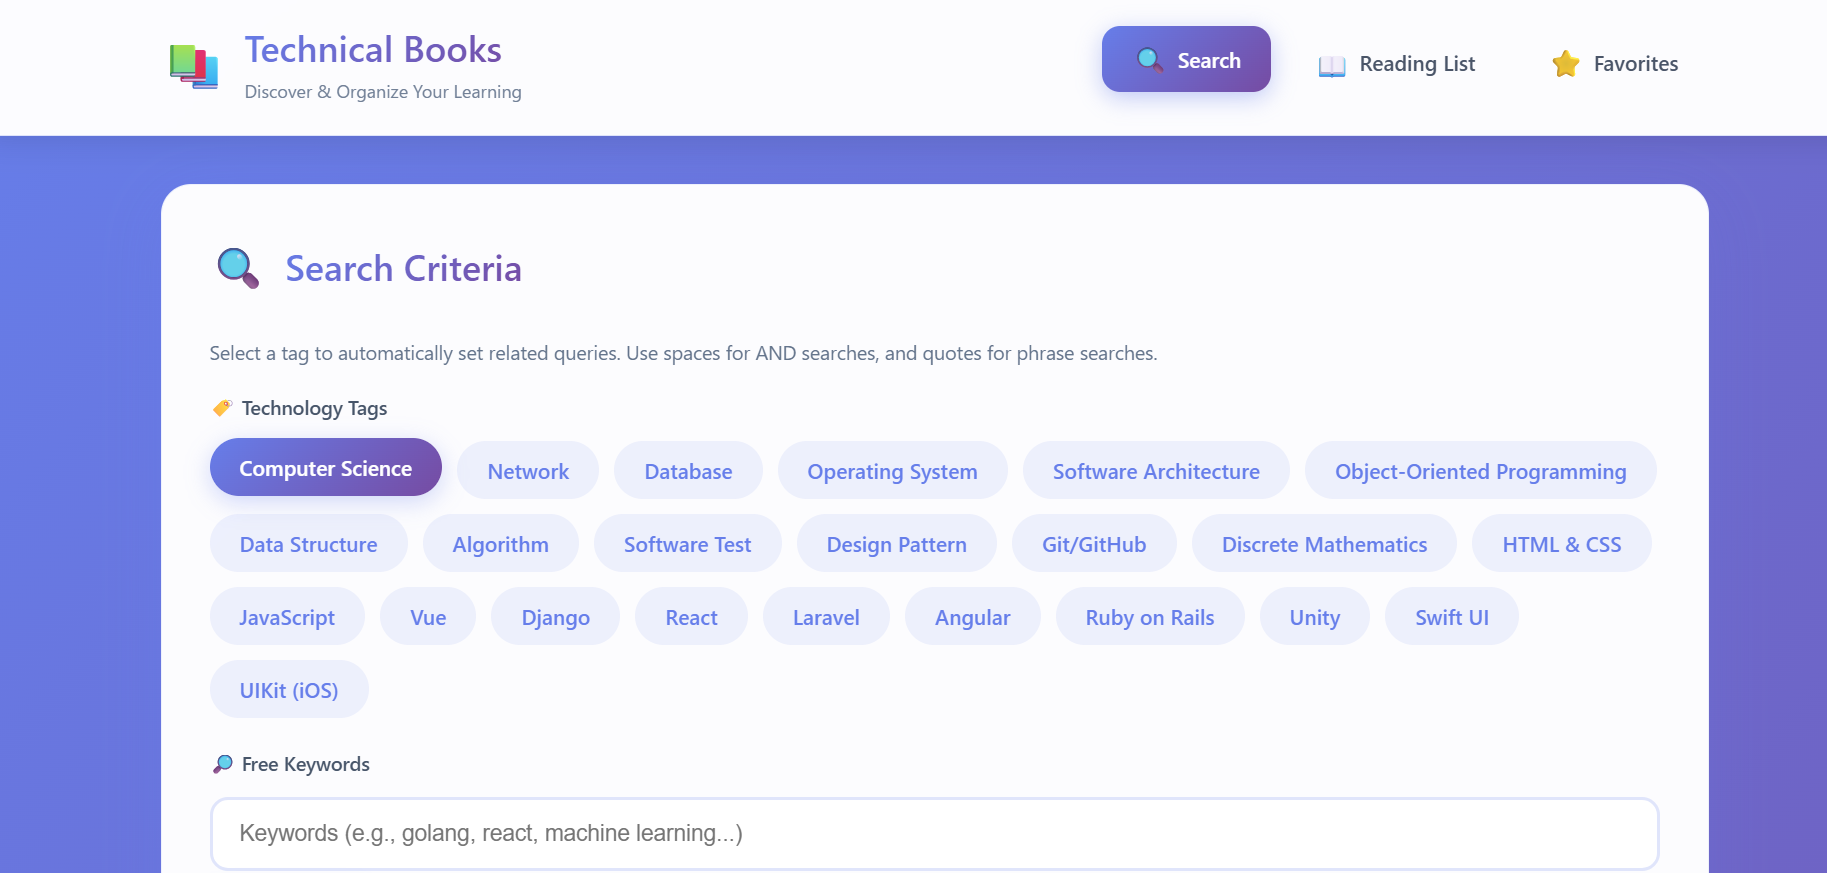Click the Technology Tags label
The image size is (1827, 873).
[x=314, y=408]
